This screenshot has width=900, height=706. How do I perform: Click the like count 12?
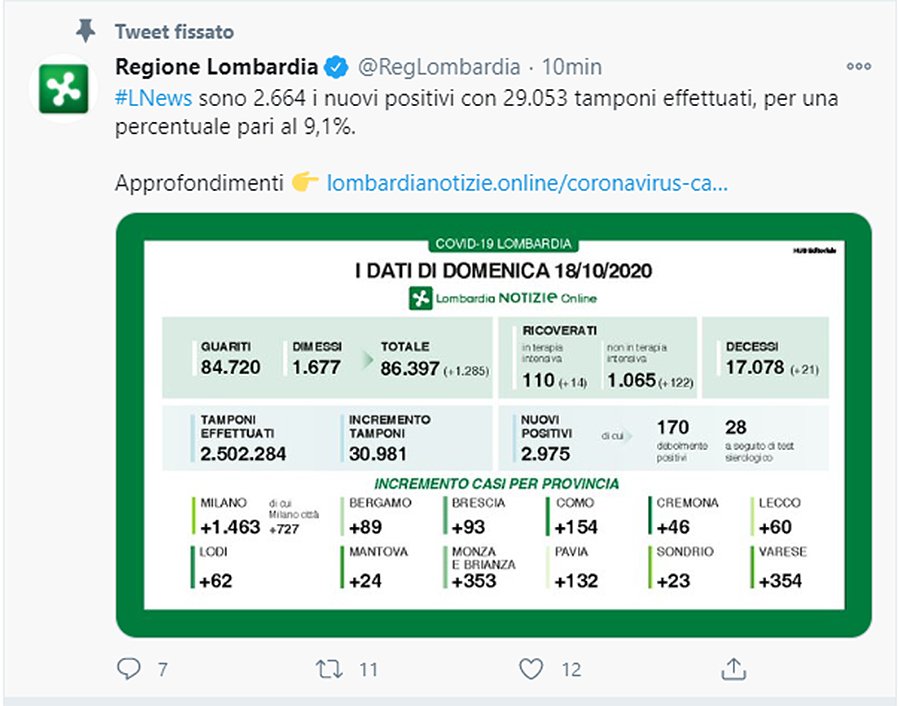coord(571,669)
